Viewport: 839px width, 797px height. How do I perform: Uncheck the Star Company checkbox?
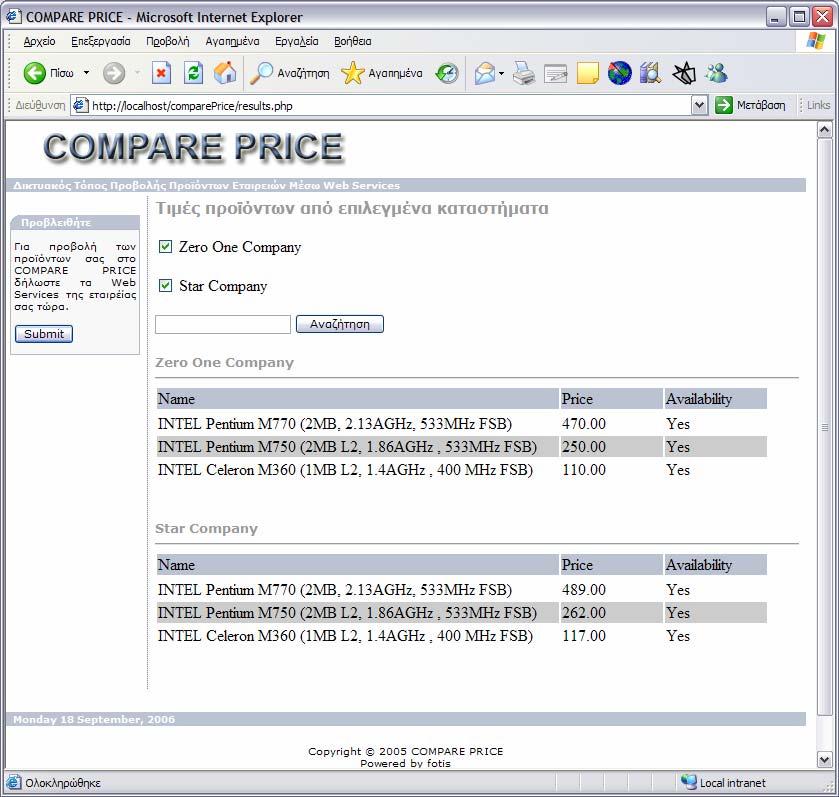(165, 286)
